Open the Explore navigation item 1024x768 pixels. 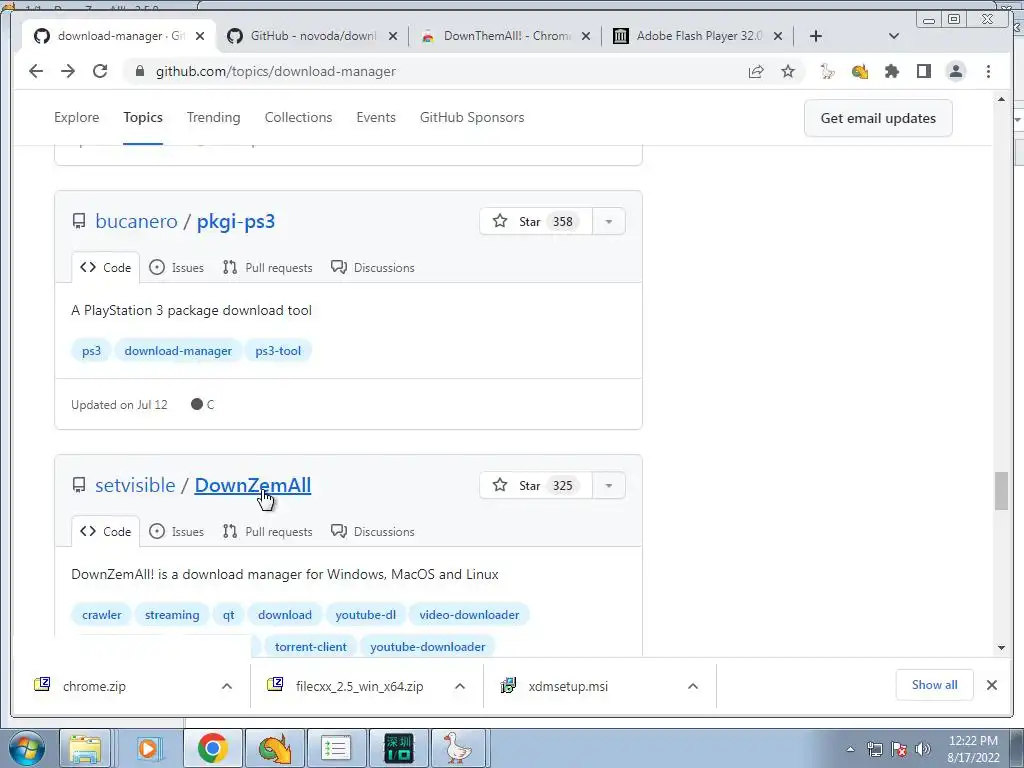(76, 118)
